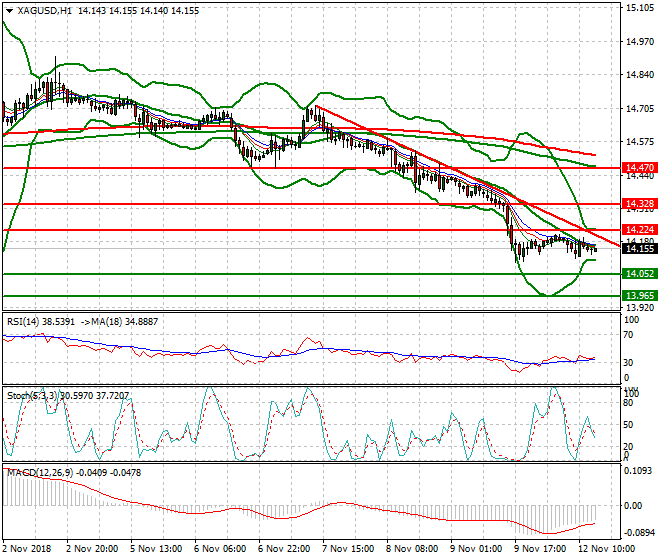
Task: Click the 2 Nov 2018 date label
Action: tap(26, 549)
